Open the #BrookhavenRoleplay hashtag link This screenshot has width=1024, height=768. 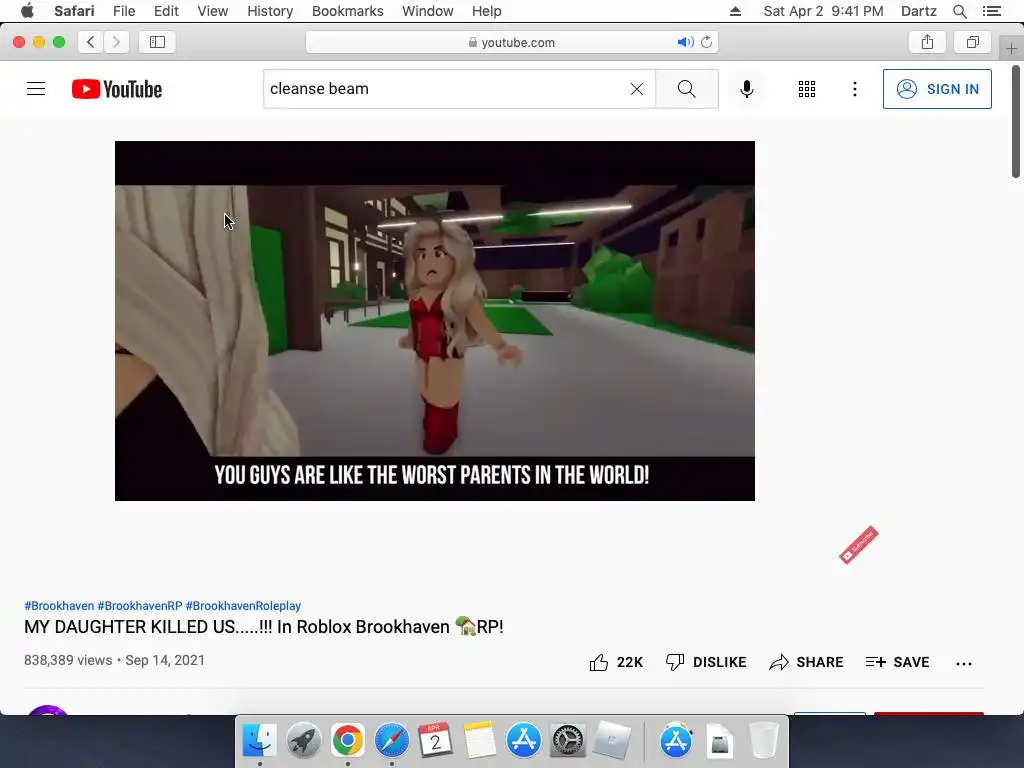point(243,606)
